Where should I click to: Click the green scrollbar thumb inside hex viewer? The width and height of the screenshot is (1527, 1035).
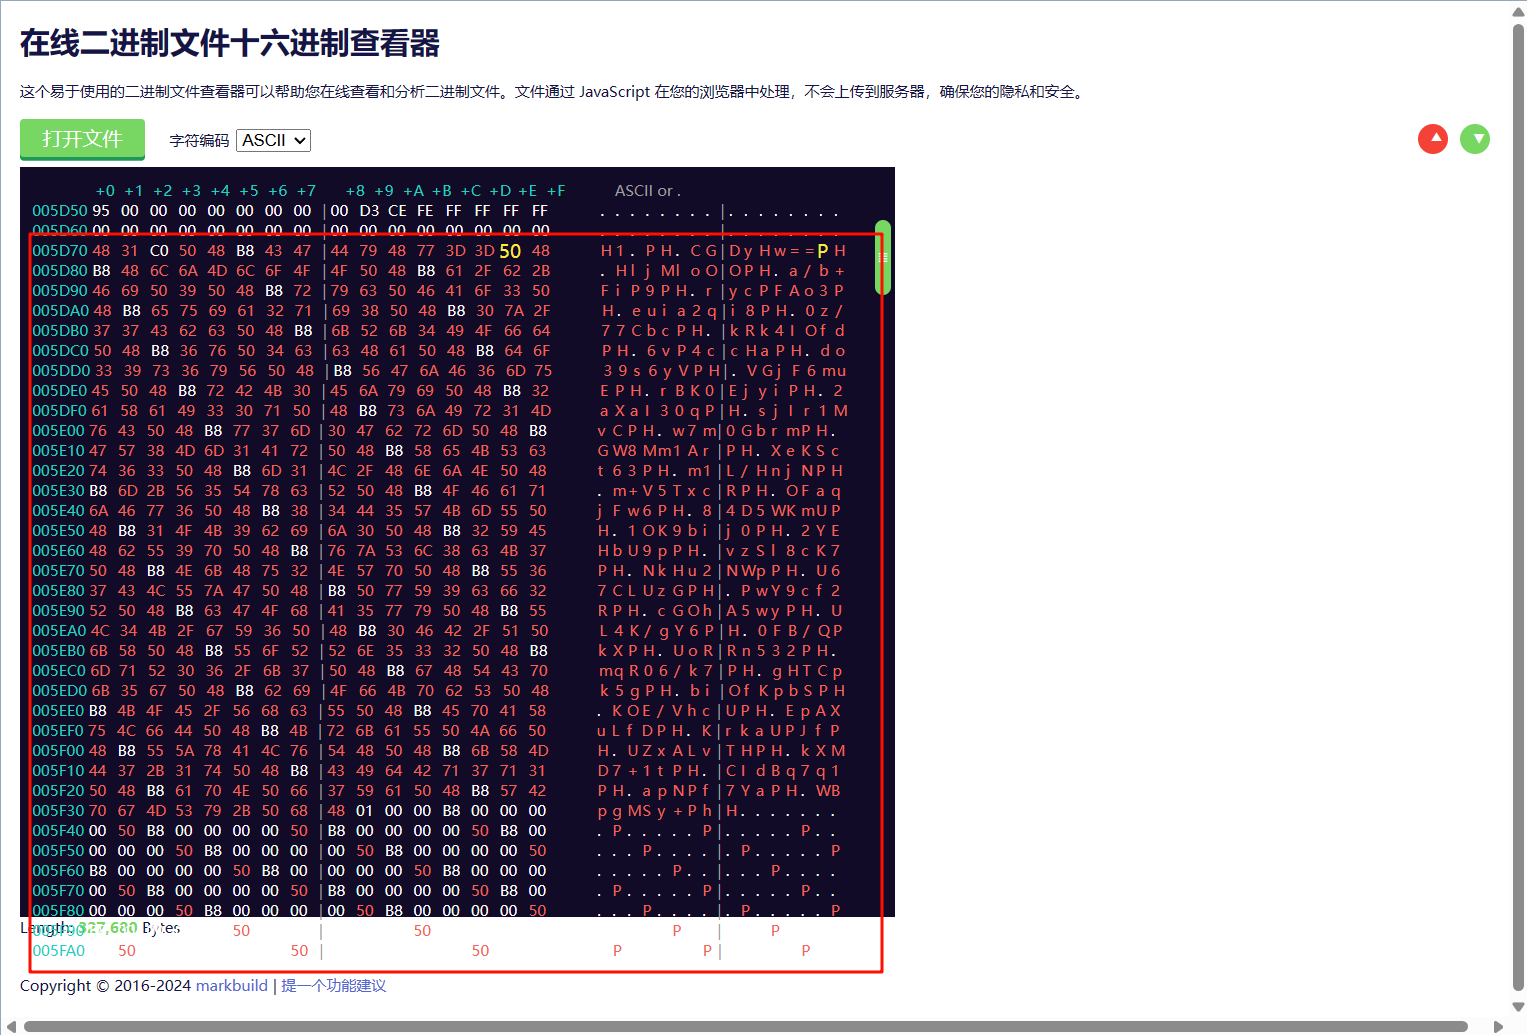coord(882,256)
